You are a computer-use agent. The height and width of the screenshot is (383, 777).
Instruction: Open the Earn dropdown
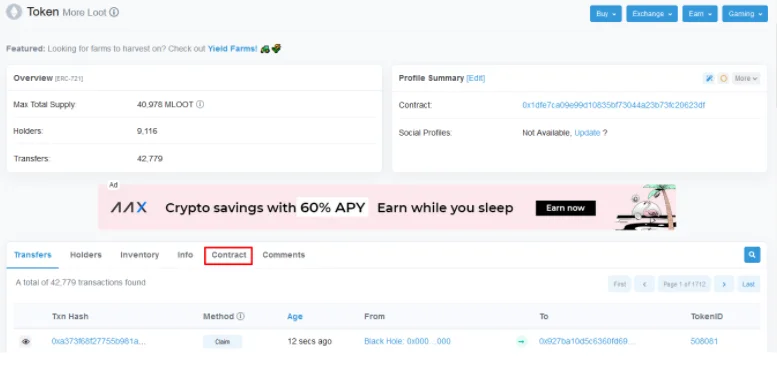click(700, 14)
